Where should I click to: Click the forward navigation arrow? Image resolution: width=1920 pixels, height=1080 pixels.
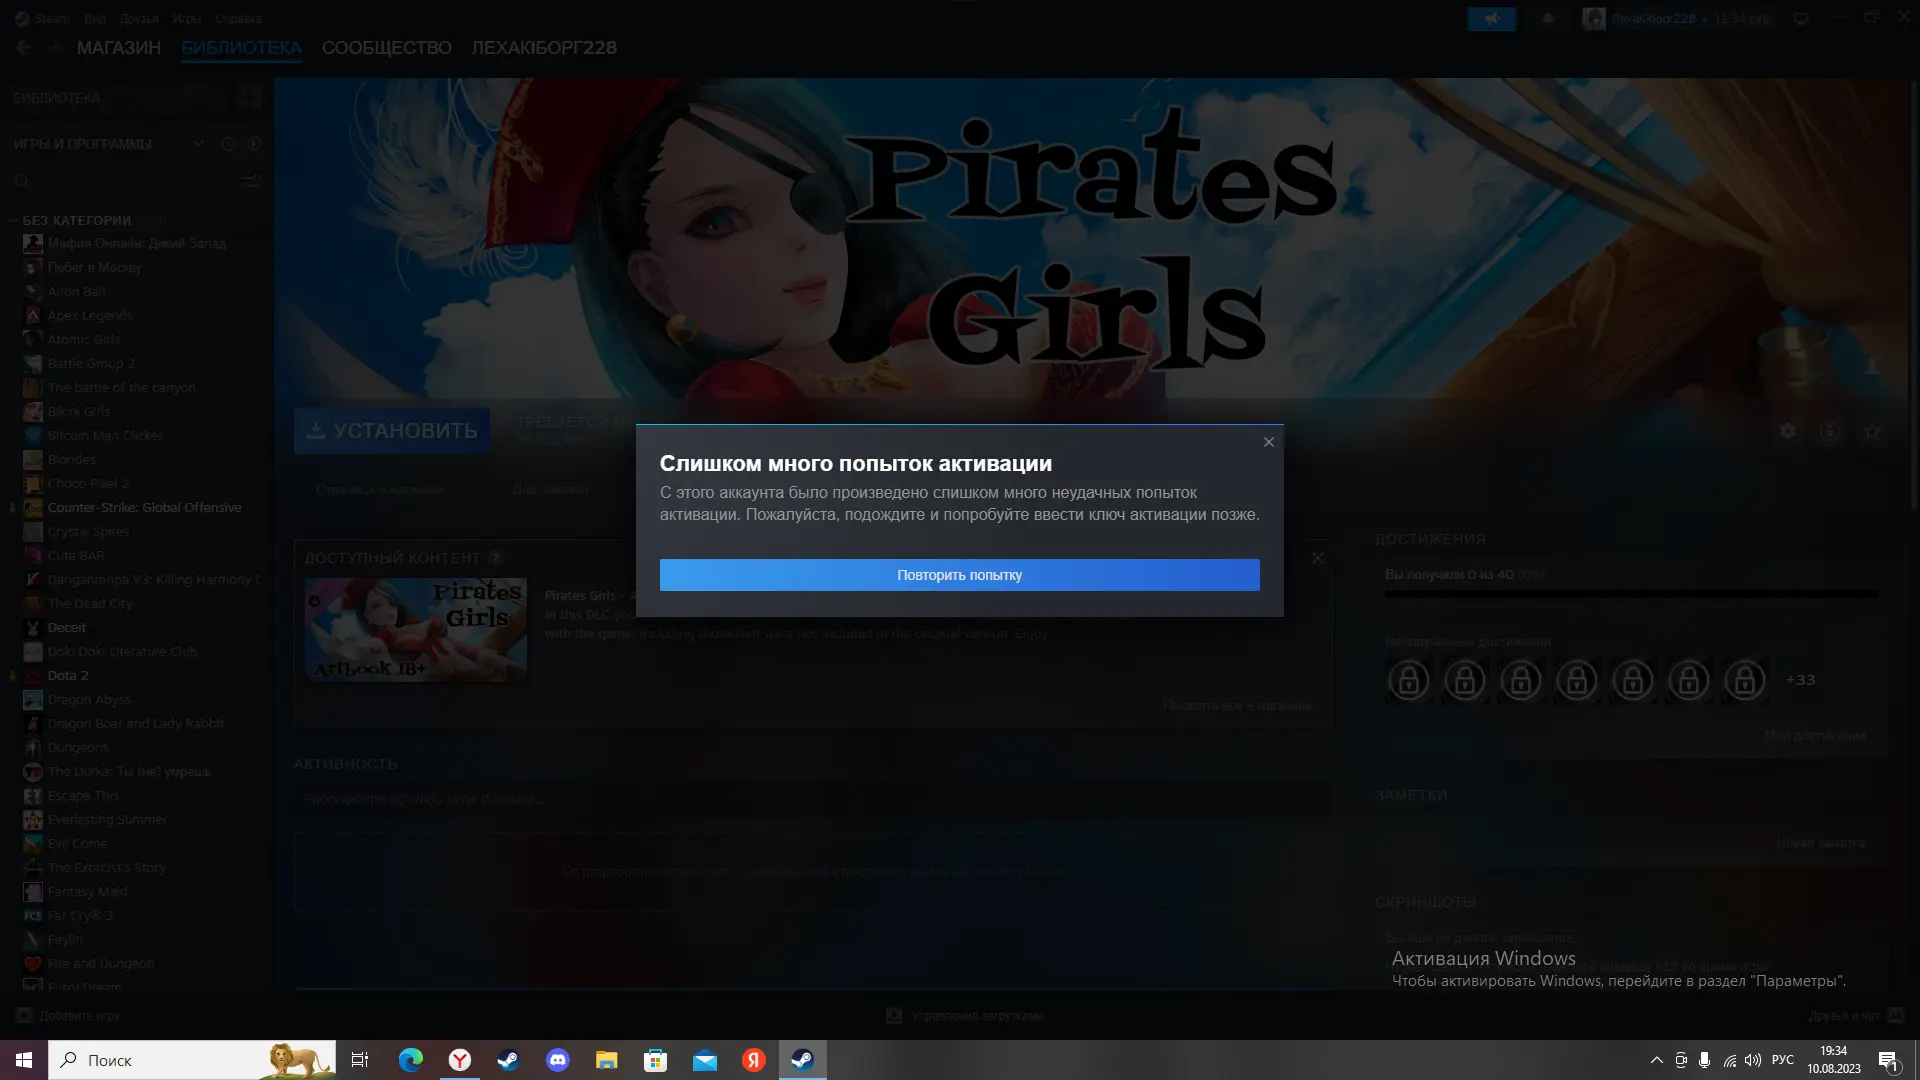tap(55, 48)
